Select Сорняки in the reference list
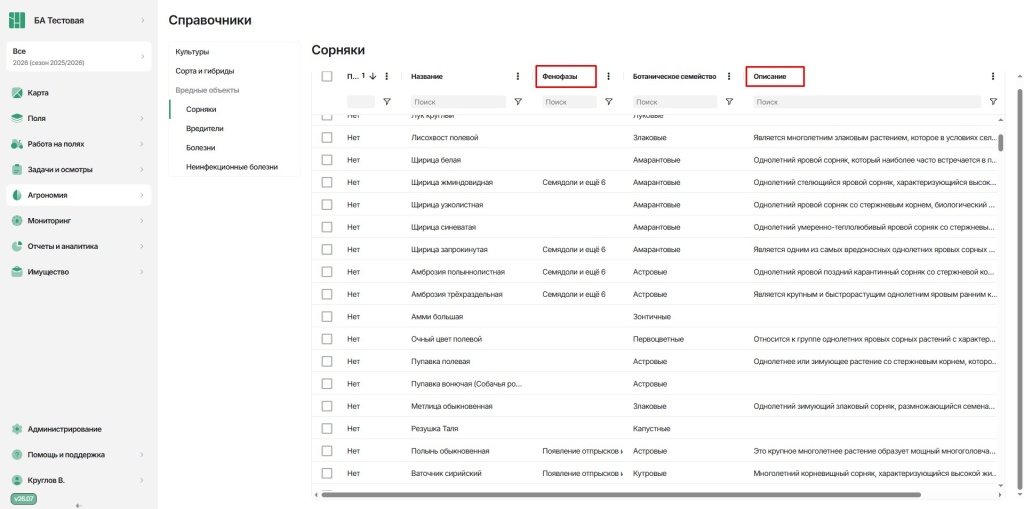Screen dimensions: 1024x509 pos(201,109)
